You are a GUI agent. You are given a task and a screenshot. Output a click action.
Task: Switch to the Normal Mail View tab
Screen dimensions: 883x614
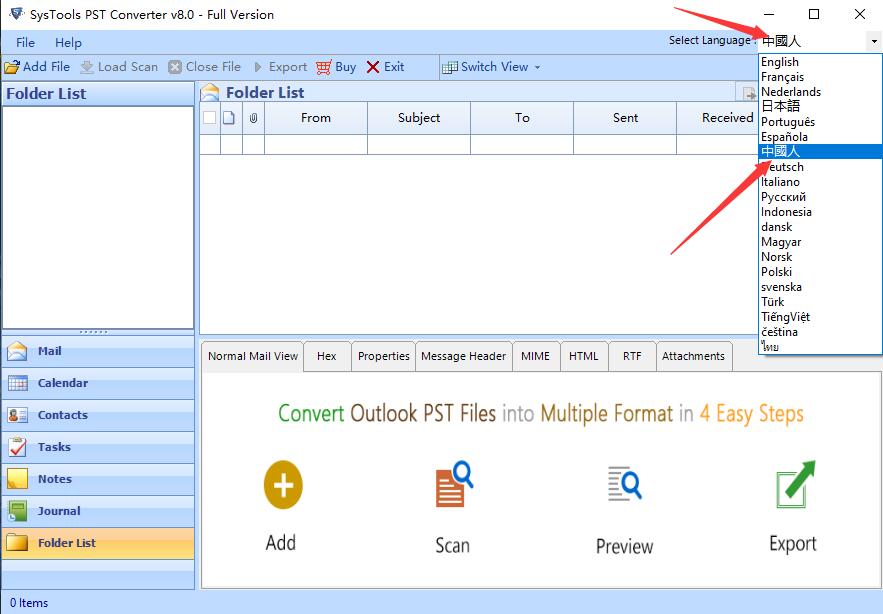pos(253,356)
